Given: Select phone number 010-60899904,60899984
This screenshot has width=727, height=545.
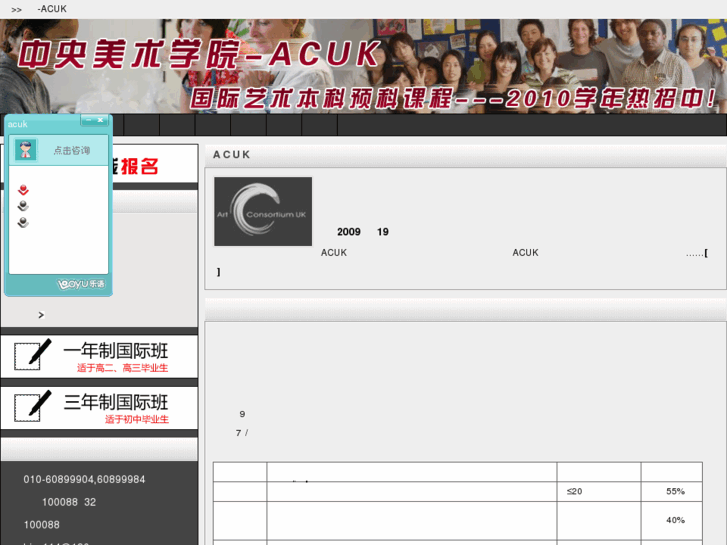Looking at the screenshot, I should [84, 479].
